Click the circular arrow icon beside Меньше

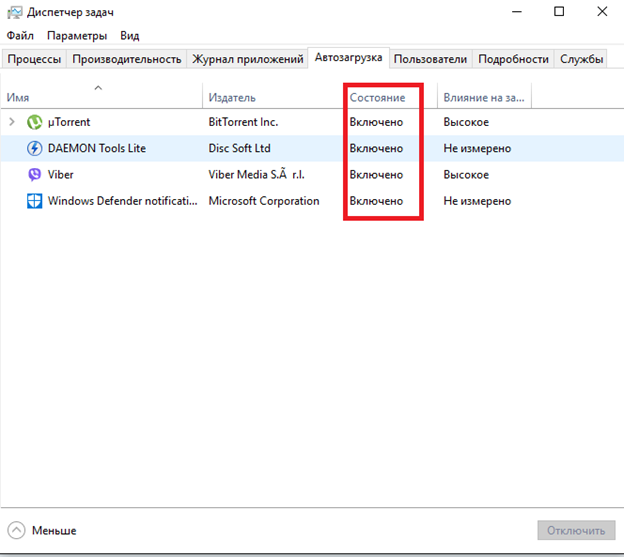tap(16, 530)
